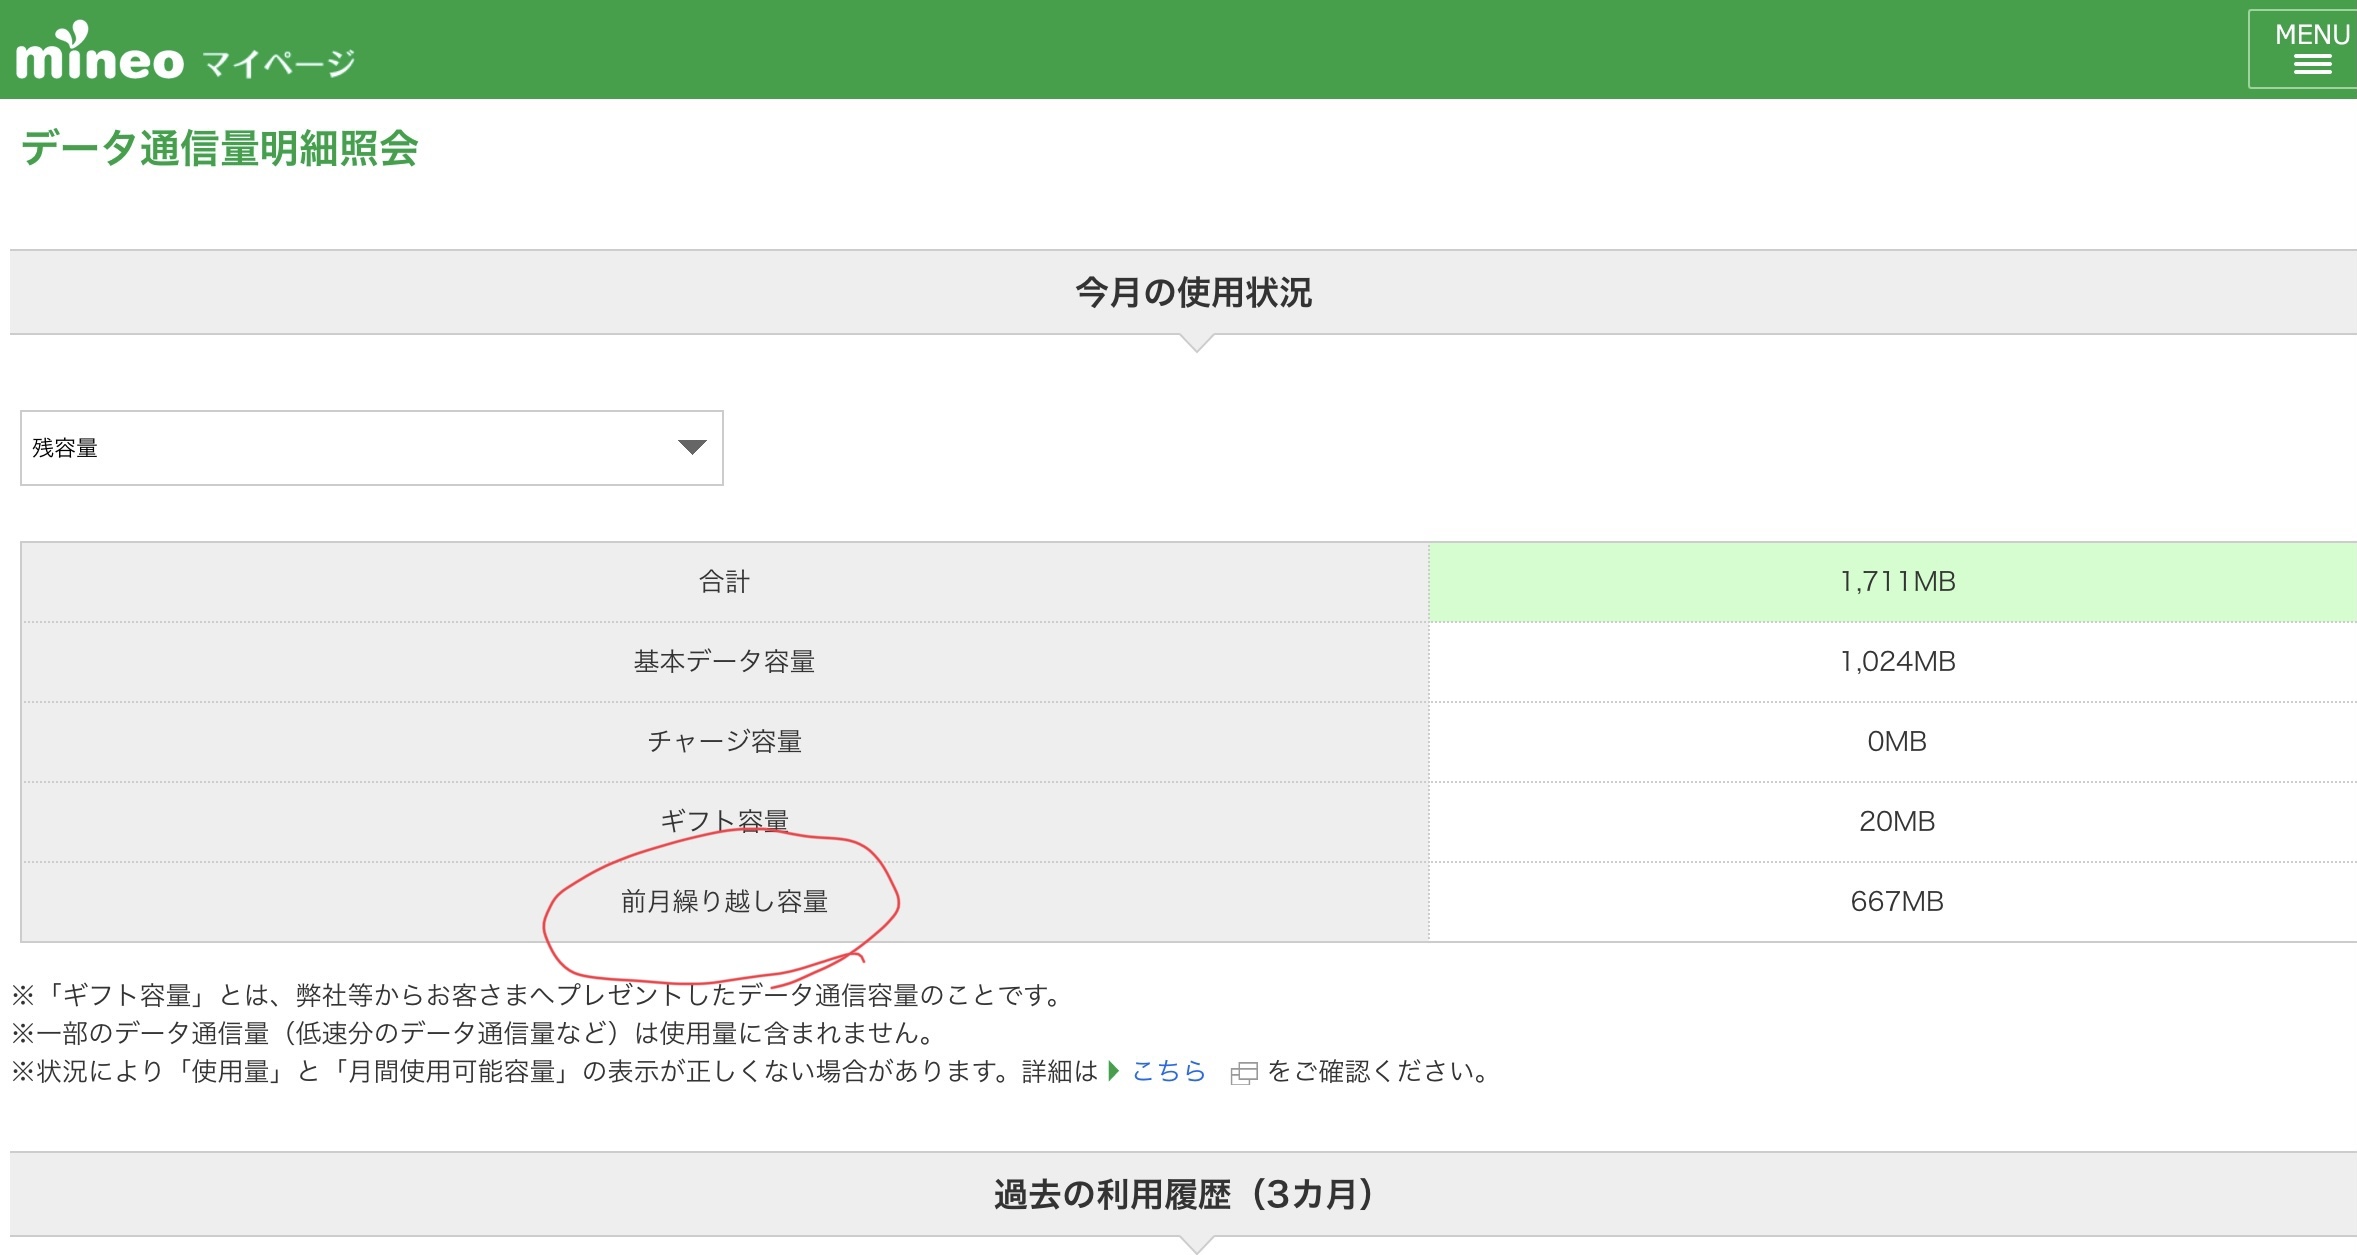Click the マイページ header text

(x=279, y=64)
